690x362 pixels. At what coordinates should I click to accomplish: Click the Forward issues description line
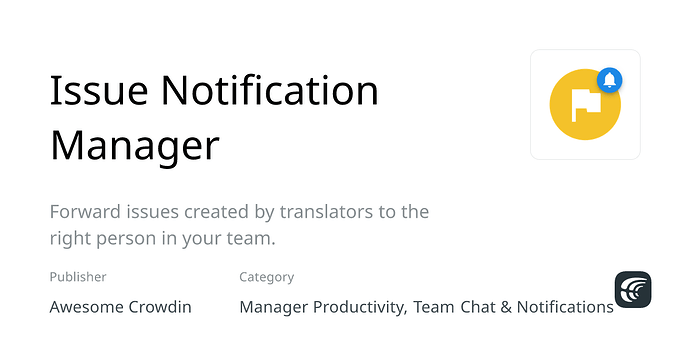(239, 212)
